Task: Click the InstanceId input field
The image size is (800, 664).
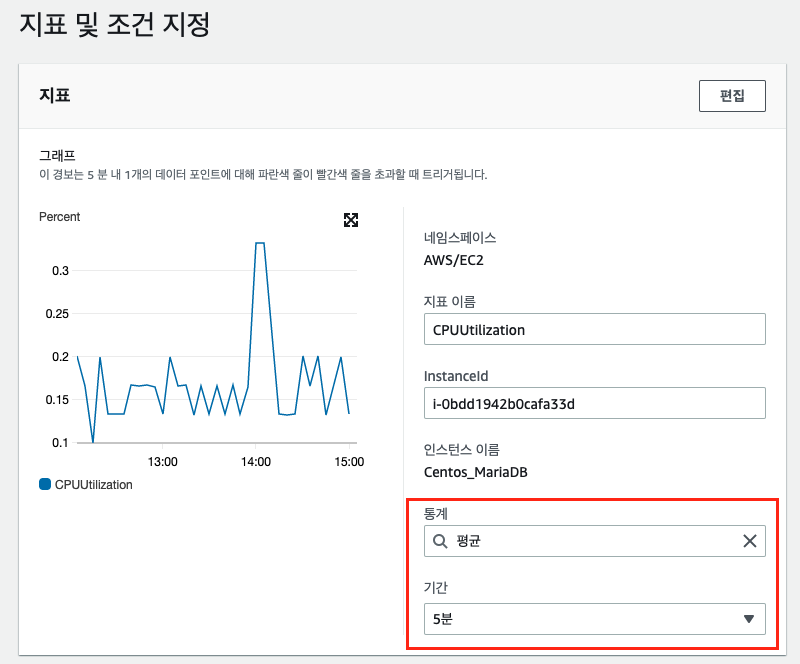Action: click(x=594, y=403)
